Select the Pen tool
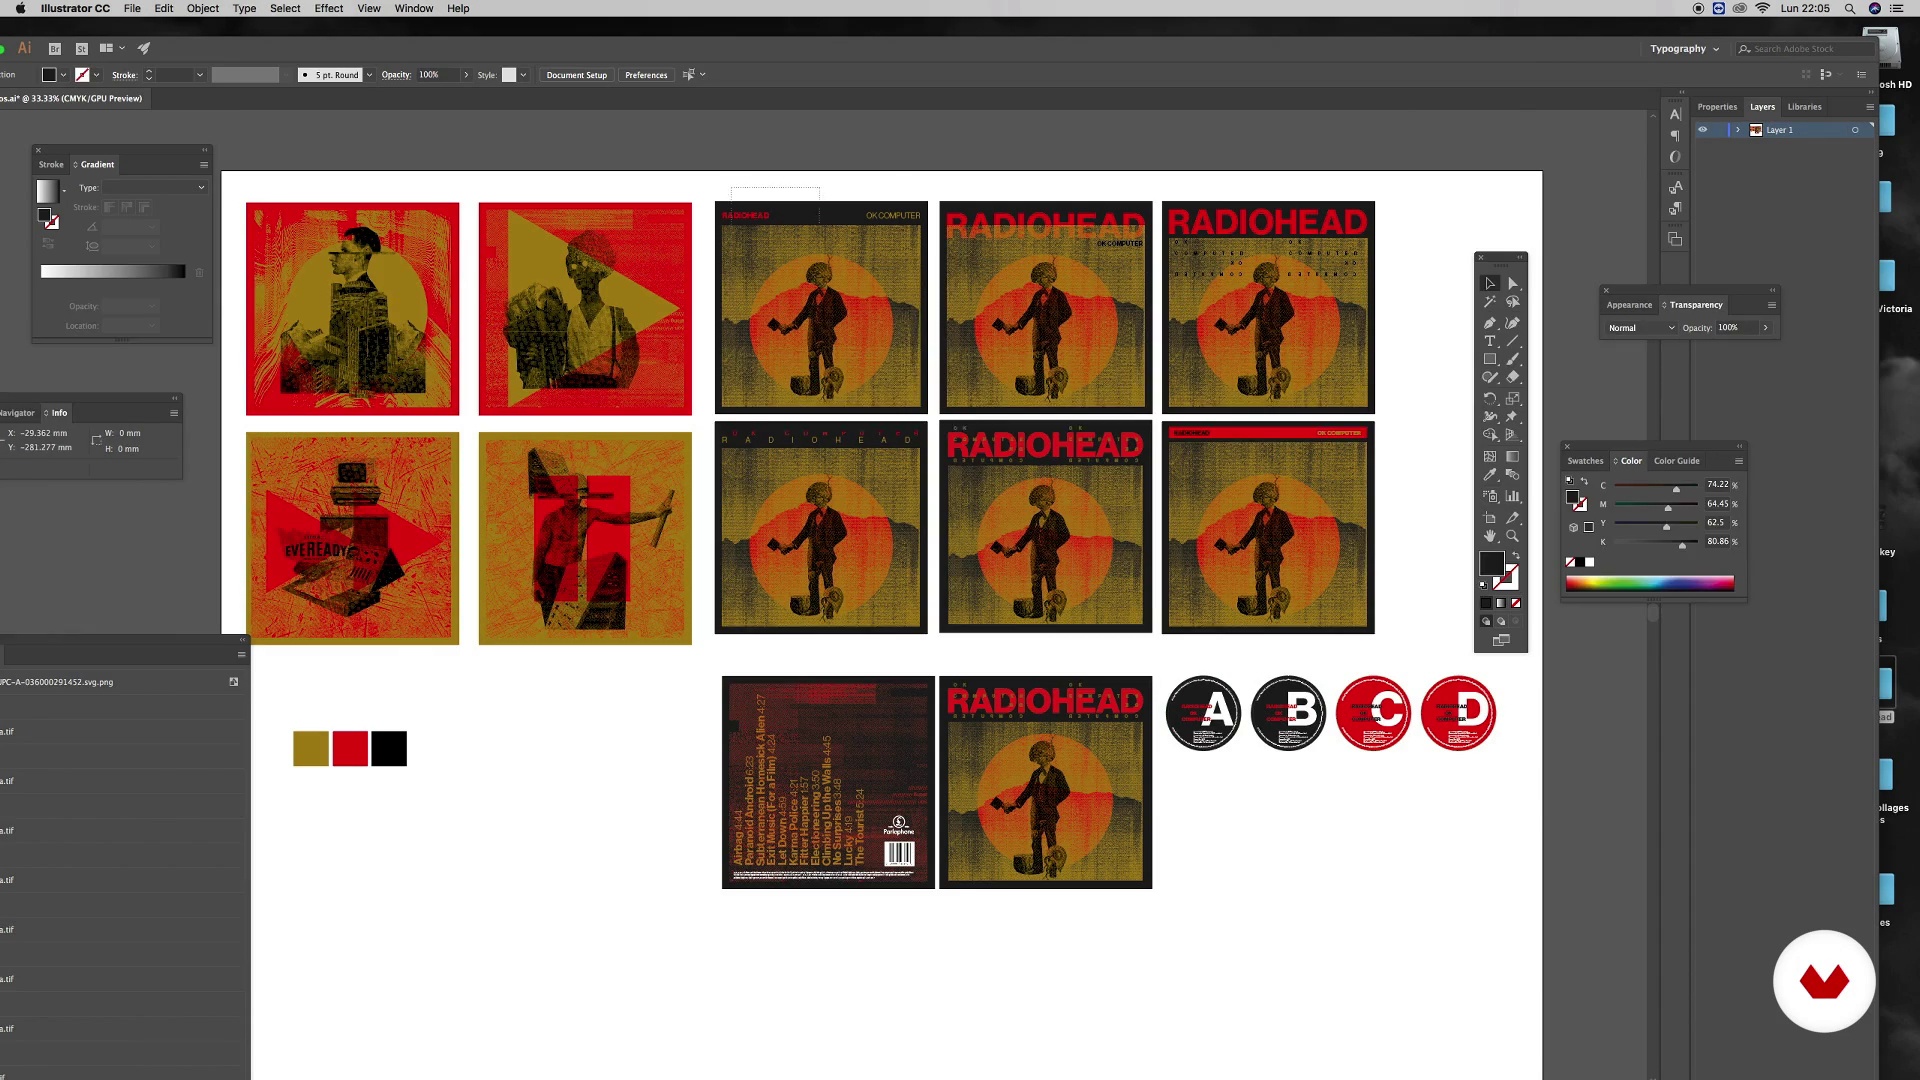 pos(1489,323)
